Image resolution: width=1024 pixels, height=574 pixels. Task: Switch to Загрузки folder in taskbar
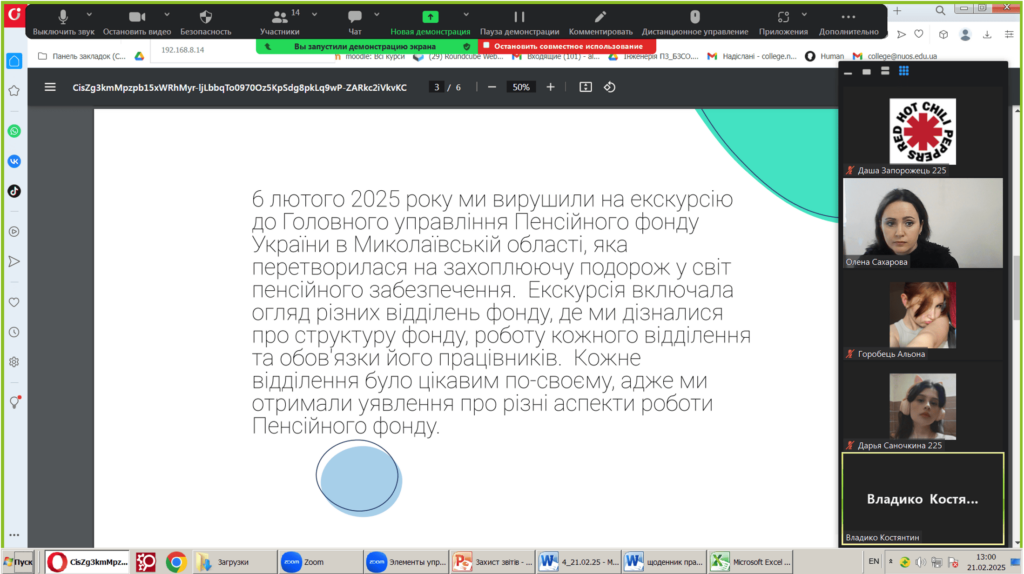234,562
